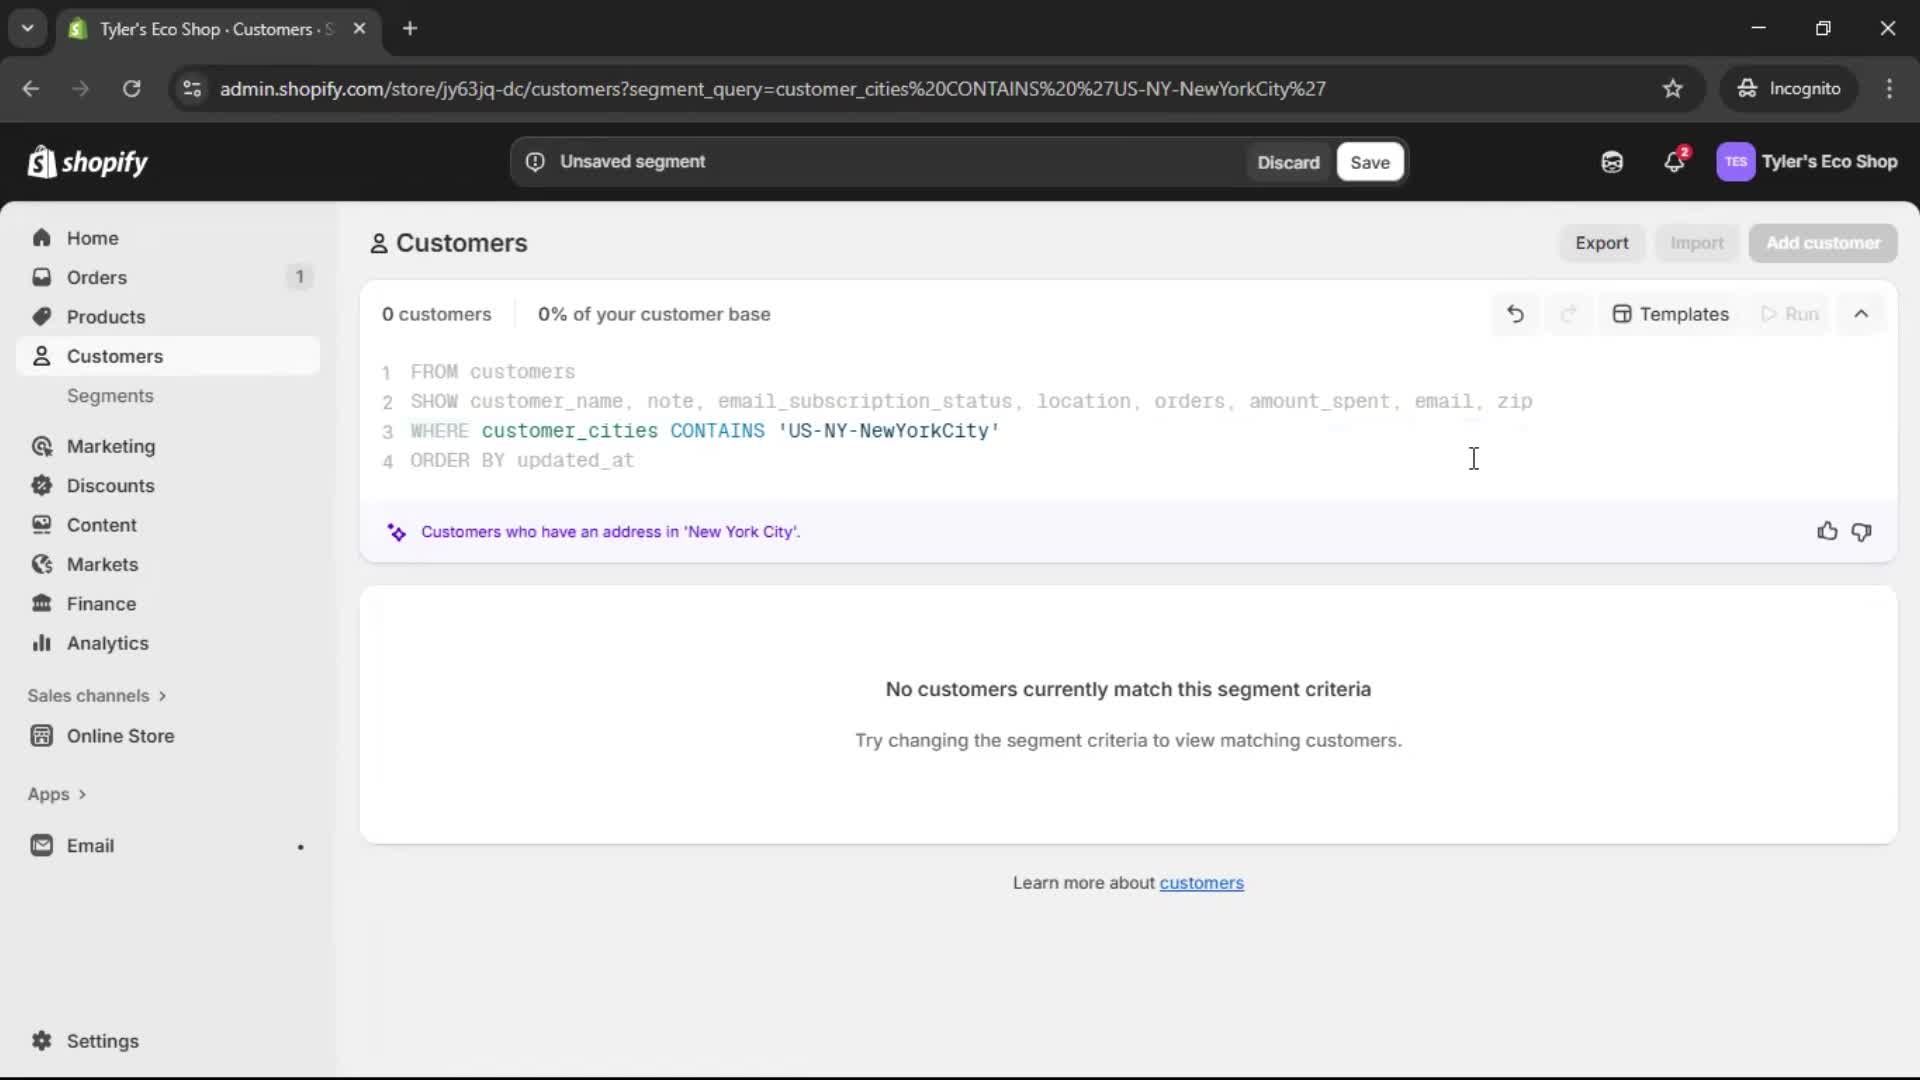Click the redo arrow in segment editor
The image size is (1920, 1080).
[1568, 313]
